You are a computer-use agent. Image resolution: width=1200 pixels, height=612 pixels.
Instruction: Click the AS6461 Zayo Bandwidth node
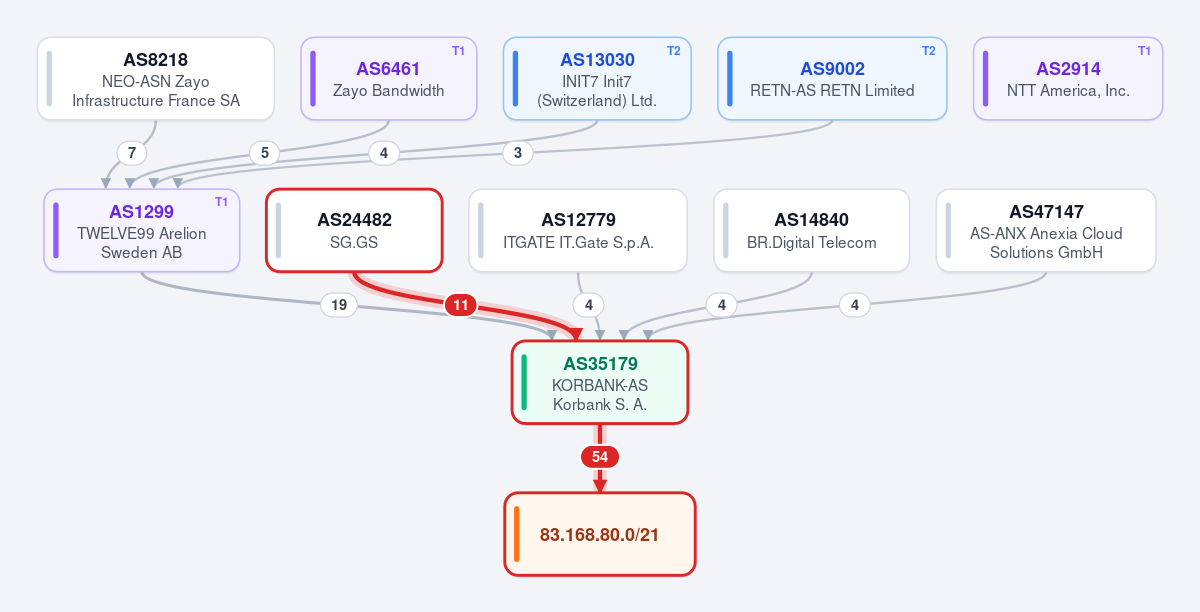pos(389,79)
